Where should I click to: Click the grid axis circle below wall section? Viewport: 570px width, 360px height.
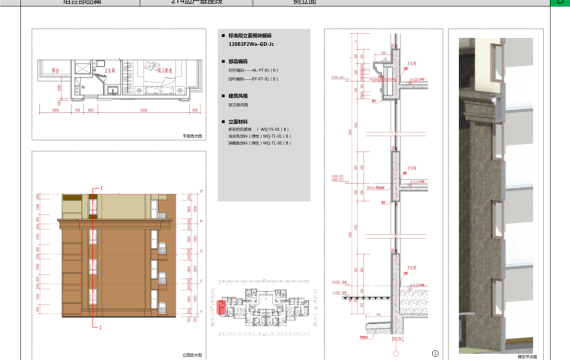tap(396, 353)
